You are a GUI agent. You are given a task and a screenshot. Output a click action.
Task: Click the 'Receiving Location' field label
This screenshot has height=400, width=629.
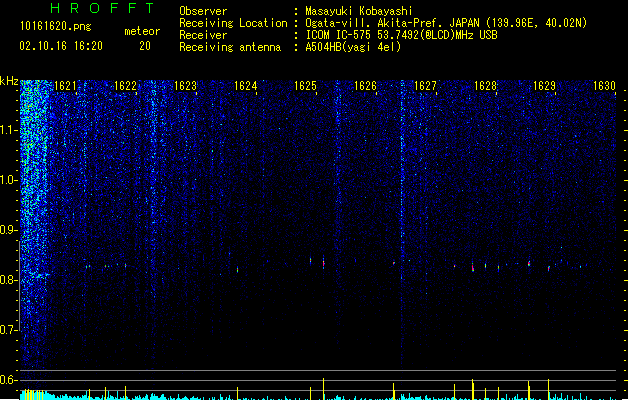click(233, 23)
